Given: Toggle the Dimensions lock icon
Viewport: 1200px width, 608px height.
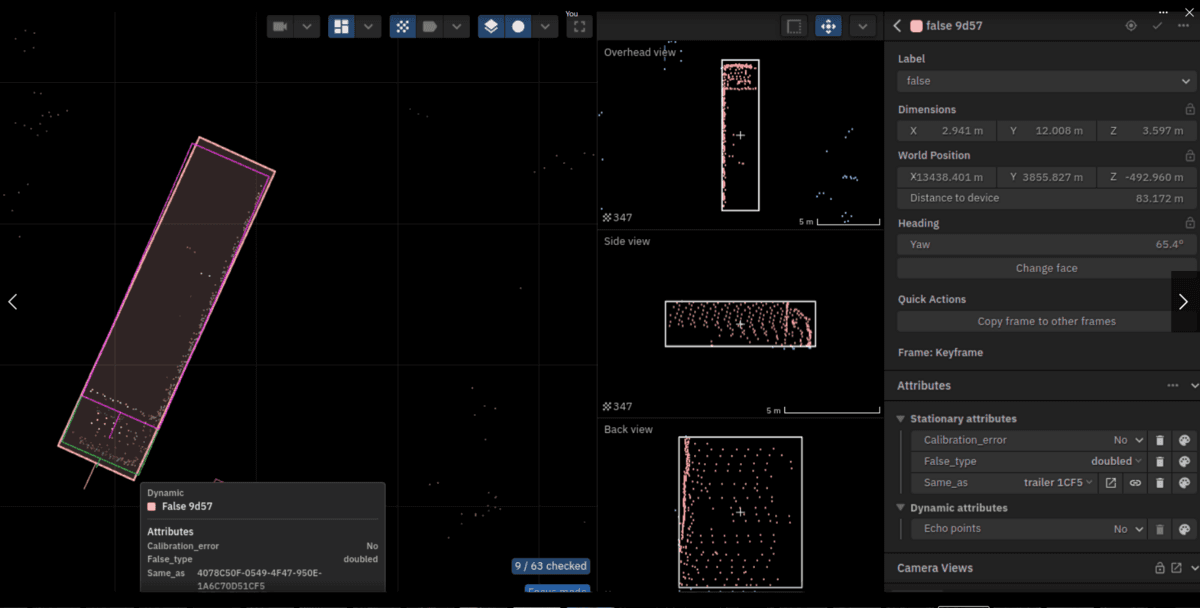Looking at the screenshot, I should 1189,109.
